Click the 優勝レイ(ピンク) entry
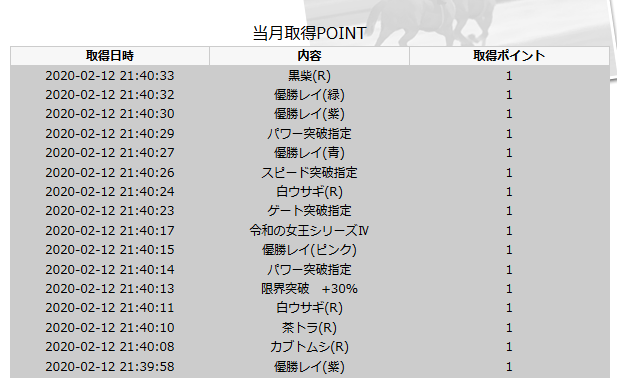The image size is (617, 378). (x=309, y=250)
